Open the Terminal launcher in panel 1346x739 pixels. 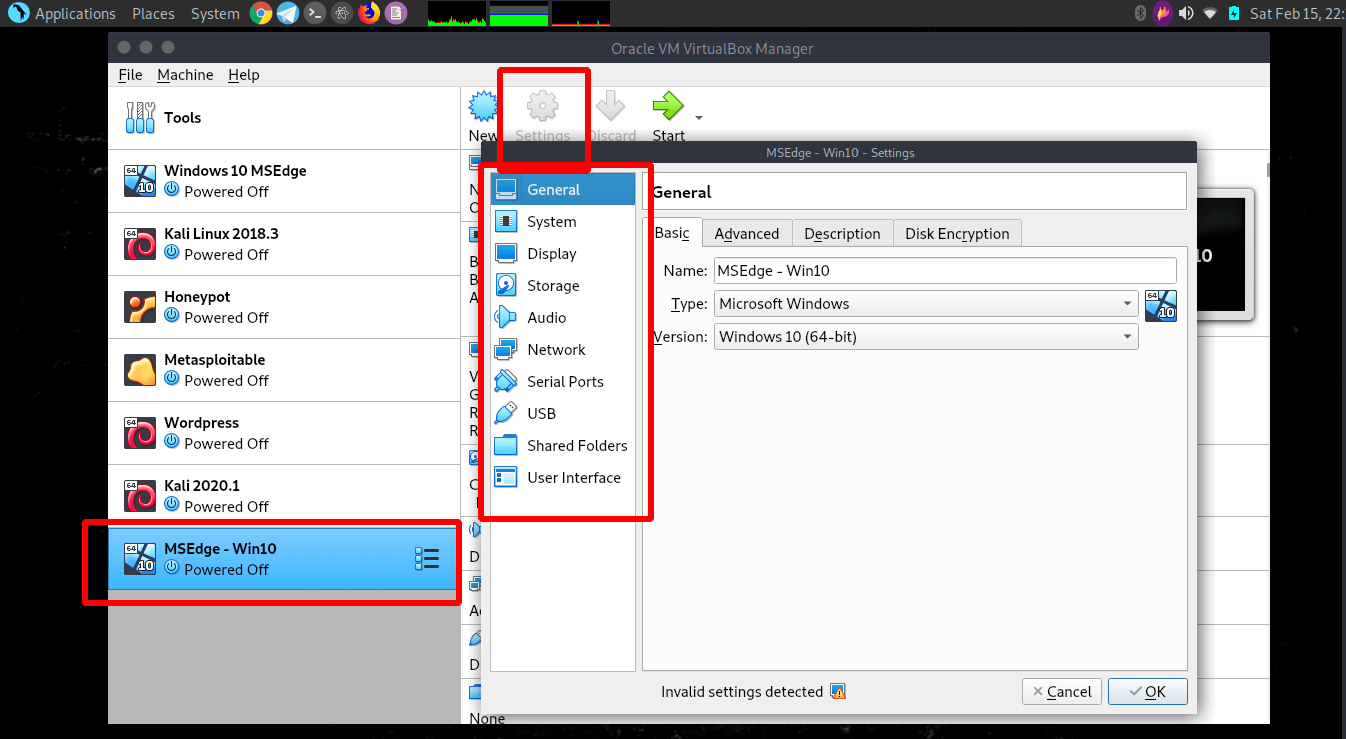click(x=315, y=13)
